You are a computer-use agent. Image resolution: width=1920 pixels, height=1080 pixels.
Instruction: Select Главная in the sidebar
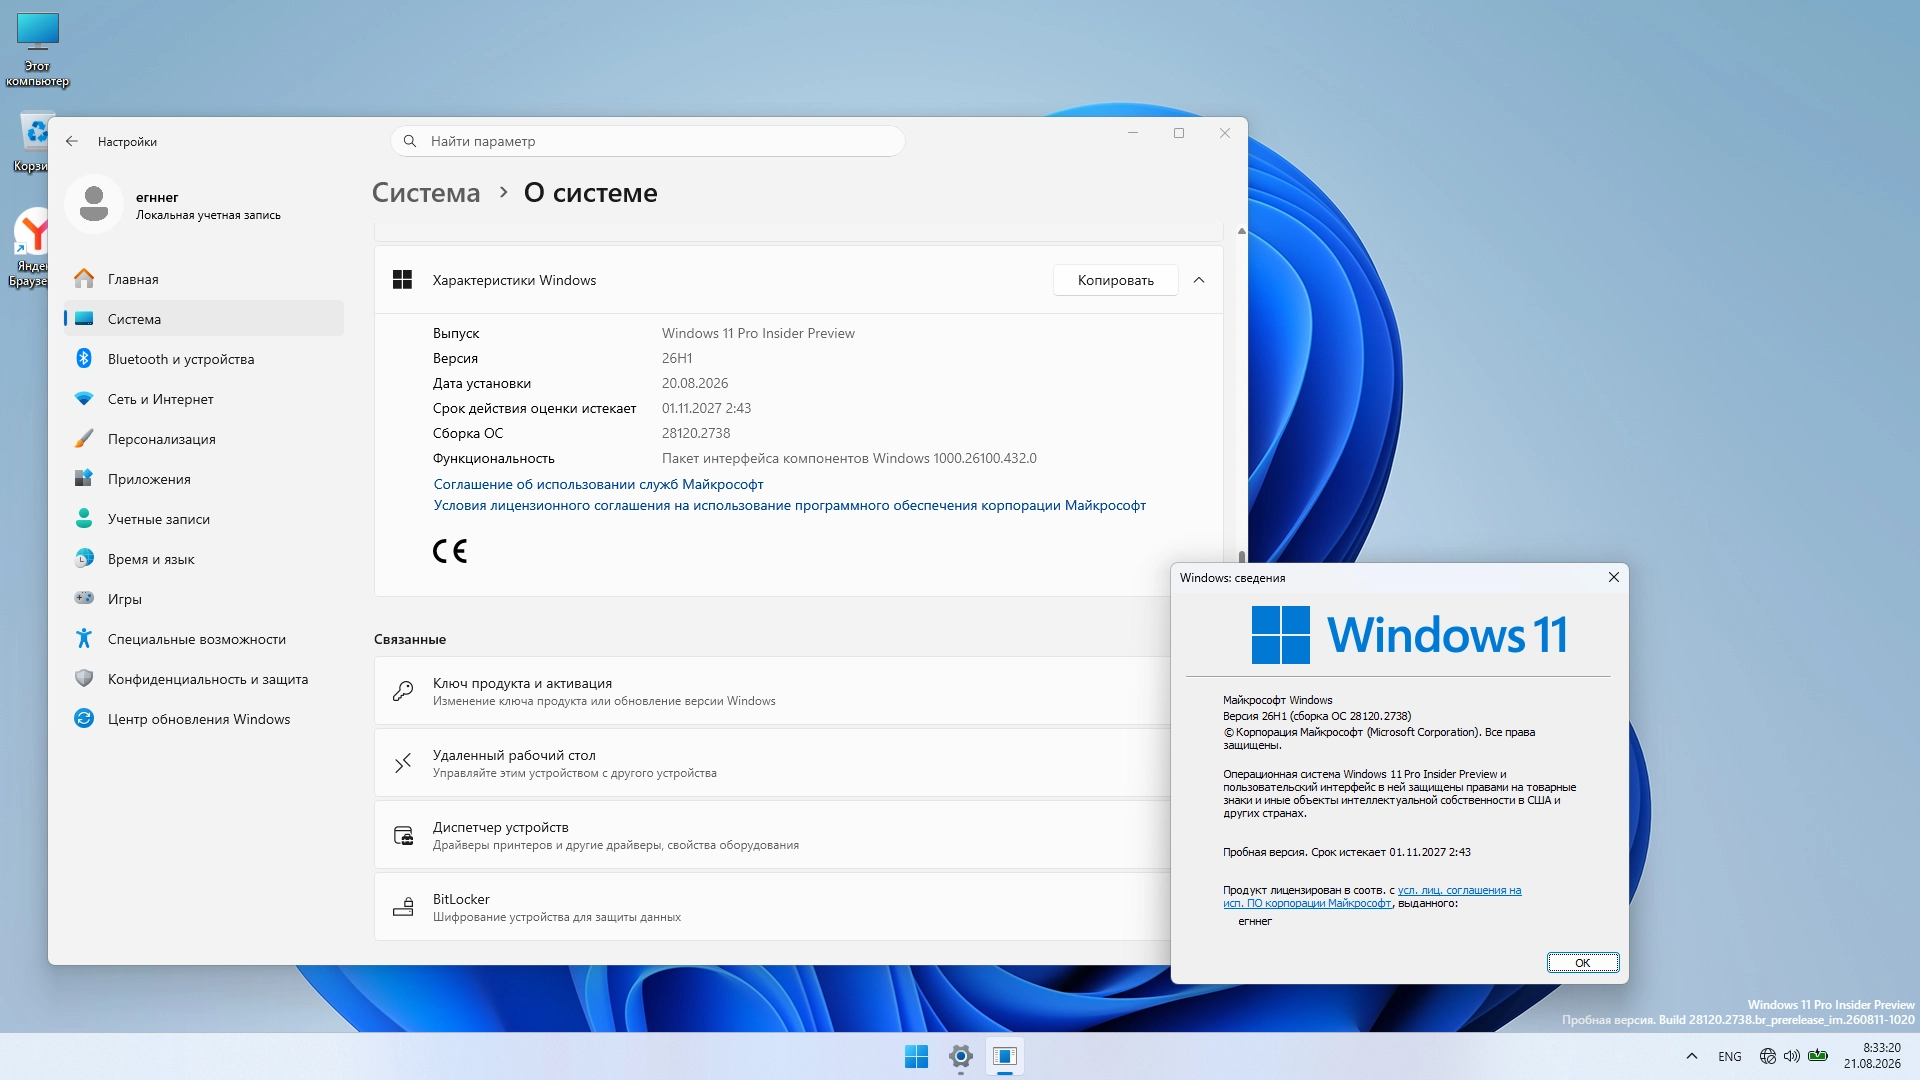pos(204,279)
